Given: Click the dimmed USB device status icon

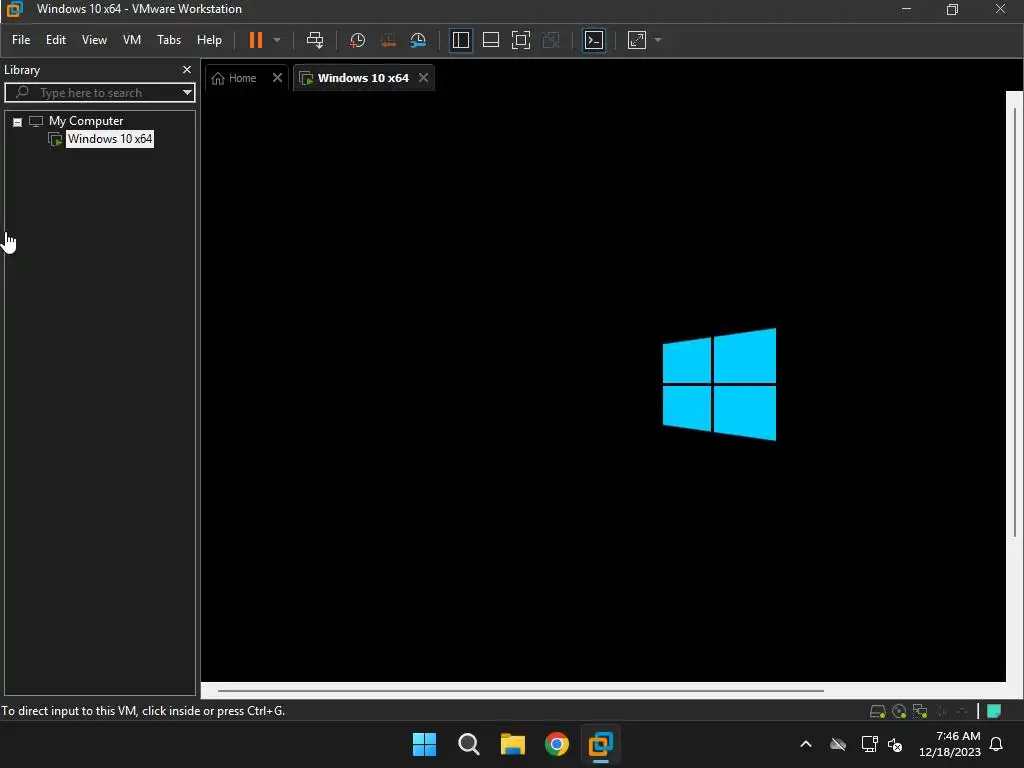Looking at the screenshot, I should (942, 711).
